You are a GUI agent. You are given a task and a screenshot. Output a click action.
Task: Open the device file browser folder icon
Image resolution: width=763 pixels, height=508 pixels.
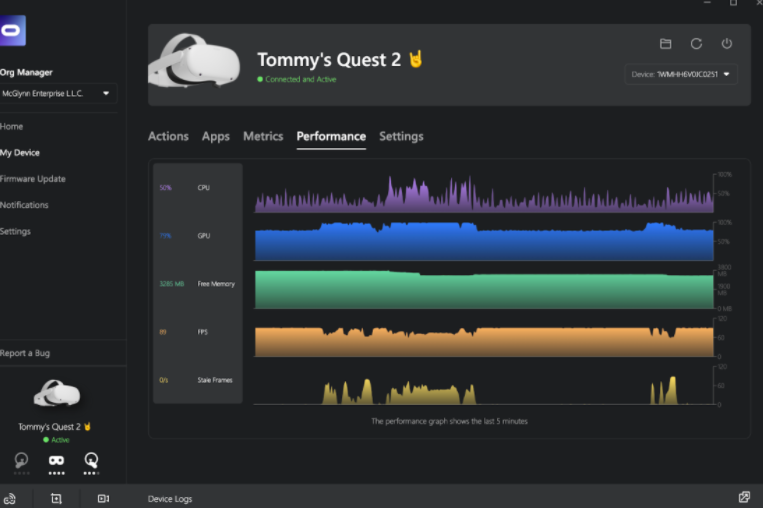665,44
